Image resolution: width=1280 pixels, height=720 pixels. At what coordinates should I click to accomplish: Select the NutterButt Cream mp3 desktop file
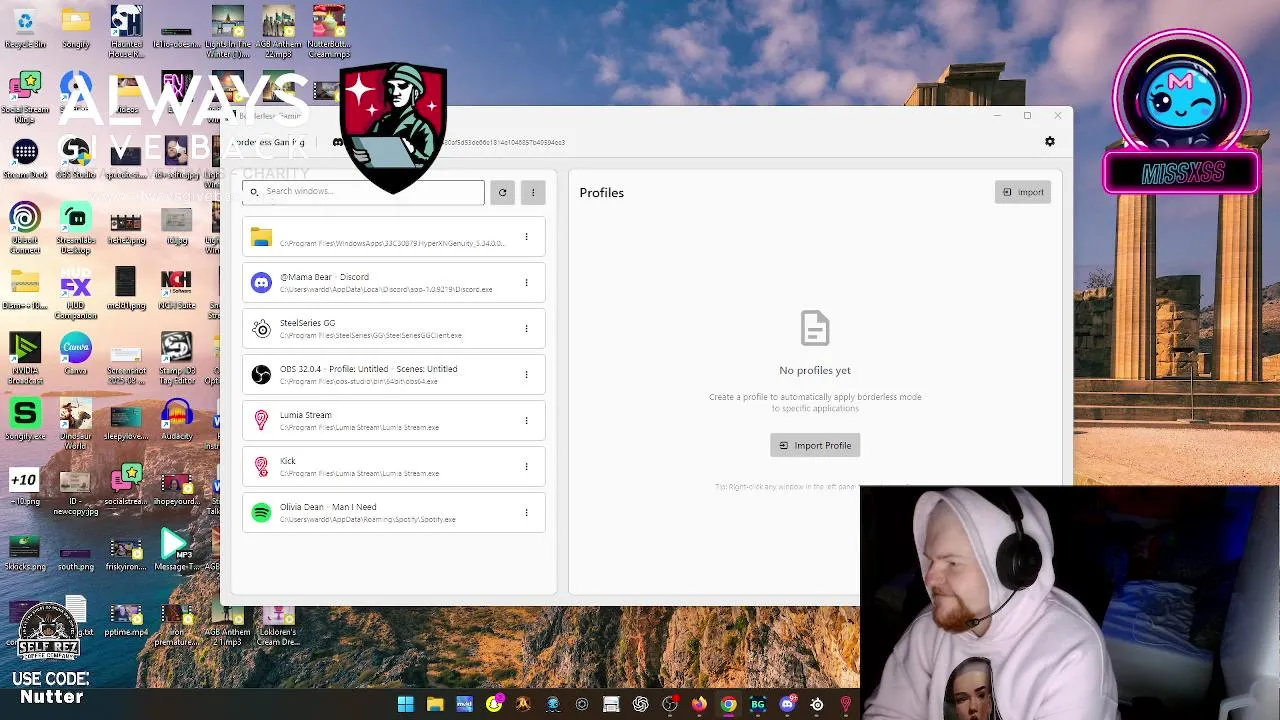tap(329, 32)
